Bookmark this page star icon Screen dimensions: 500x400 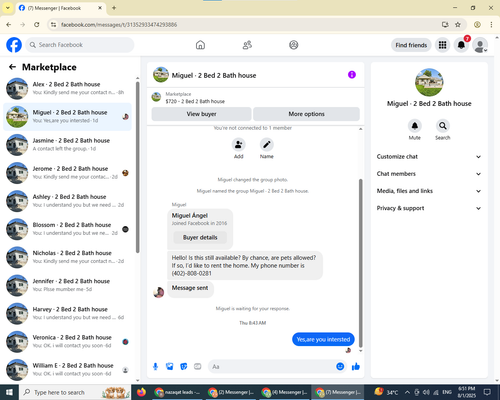click(x=458, y=25)
